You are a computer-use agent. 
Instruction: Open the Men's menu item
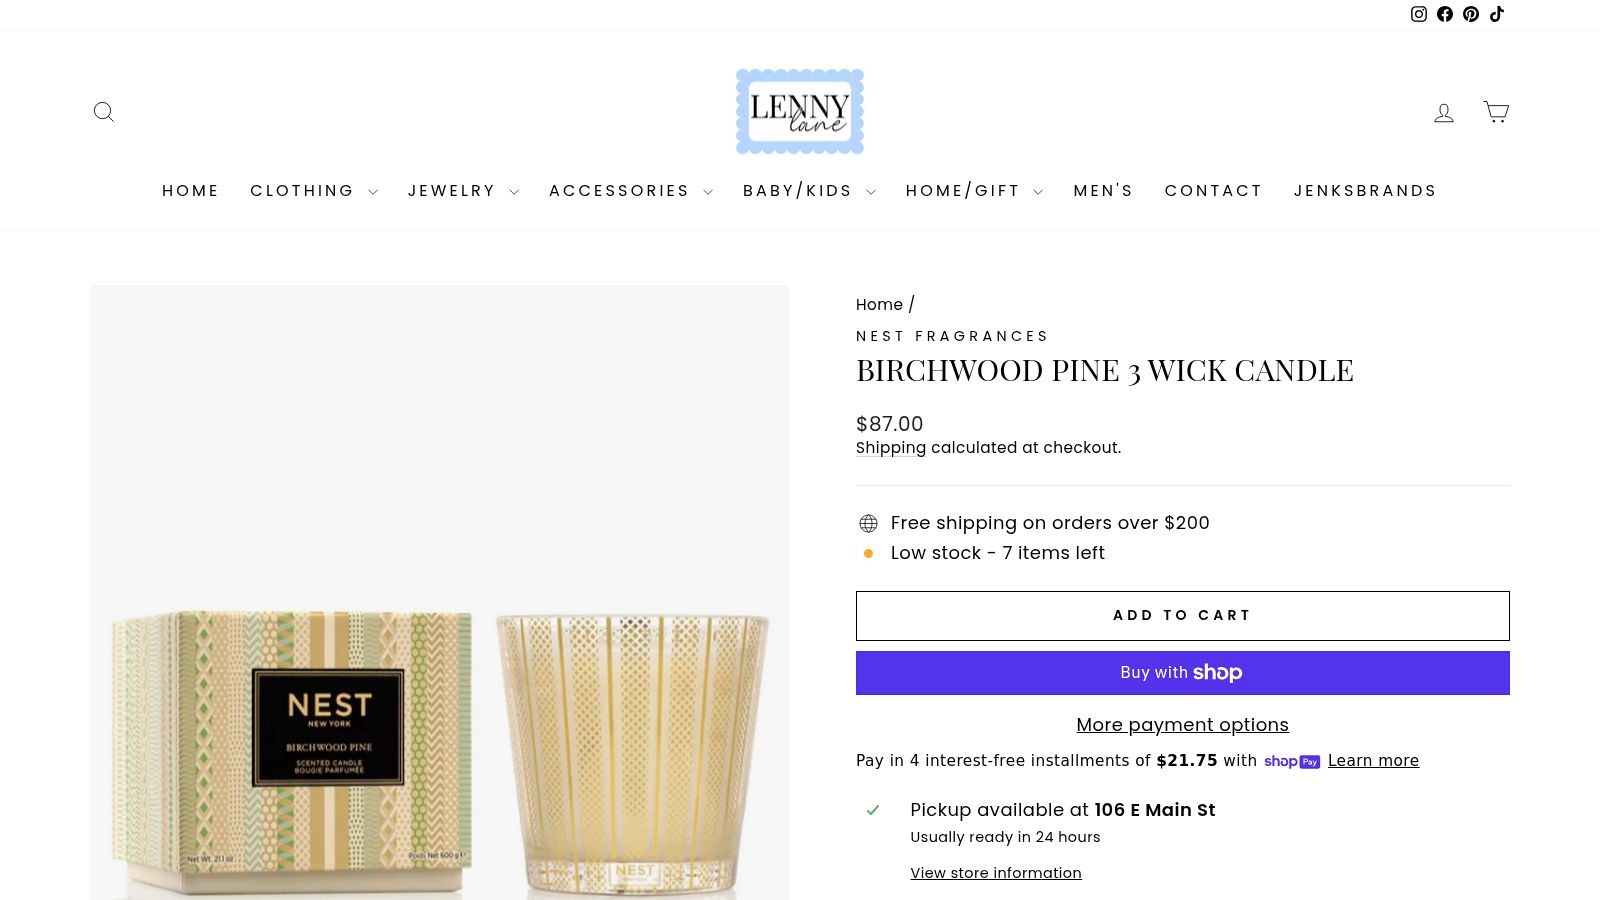click(1103, 191)
